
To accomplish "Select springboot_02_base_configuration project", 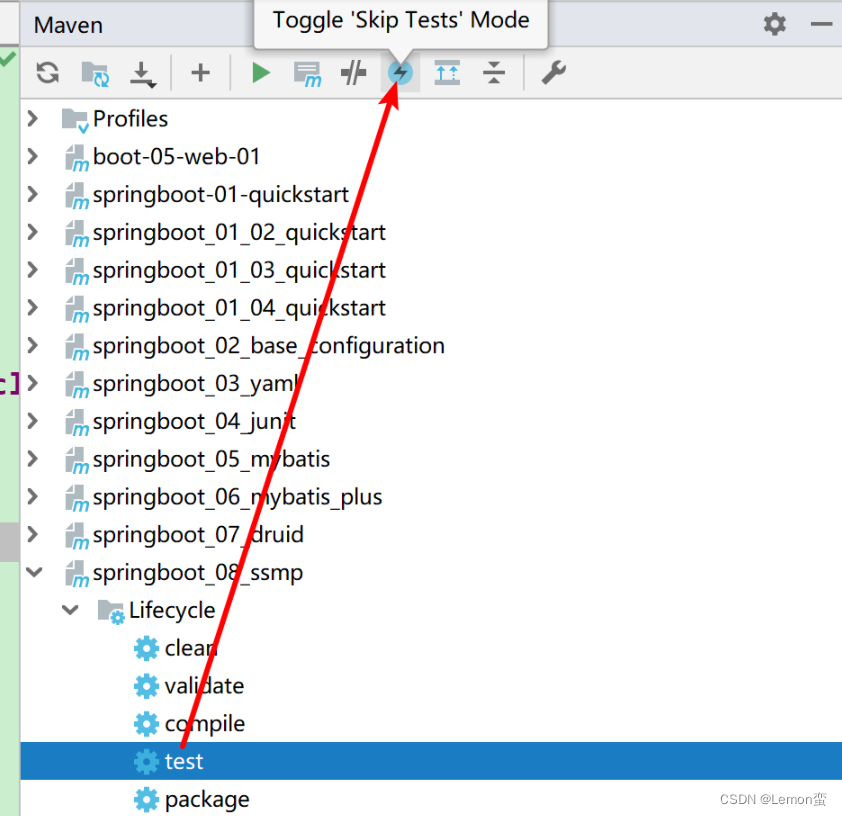I will pyautogui.click(x=268, y=346).
